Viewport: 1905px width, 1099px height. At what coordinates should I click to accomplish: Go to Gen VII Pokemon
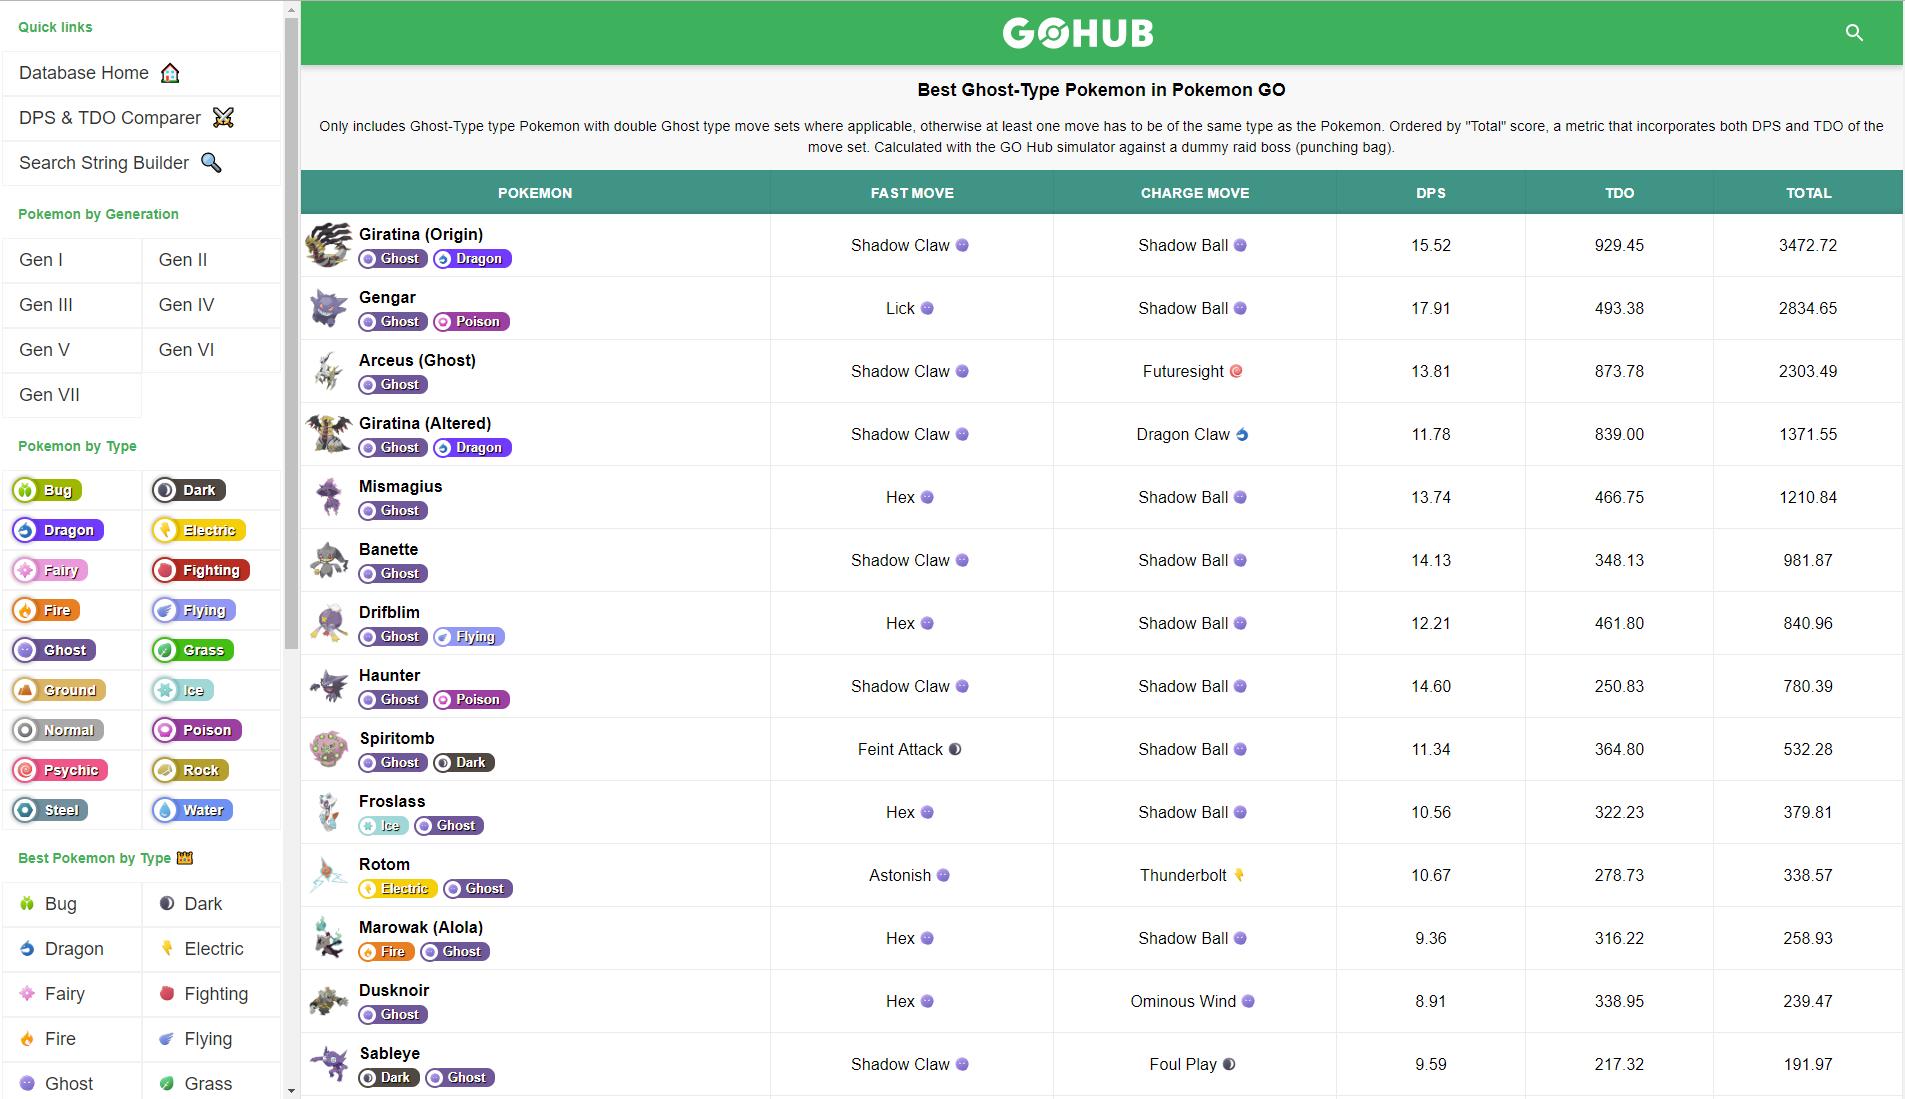coord(72,395)
